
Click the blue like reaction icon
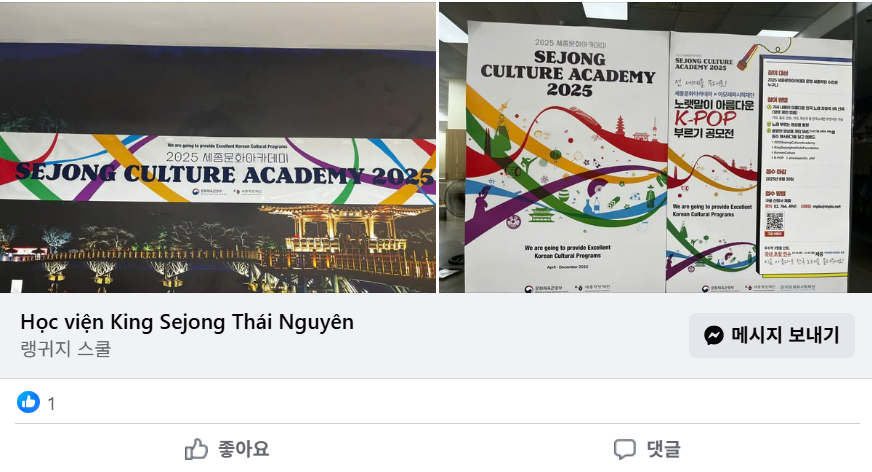(x=28, y=402)
